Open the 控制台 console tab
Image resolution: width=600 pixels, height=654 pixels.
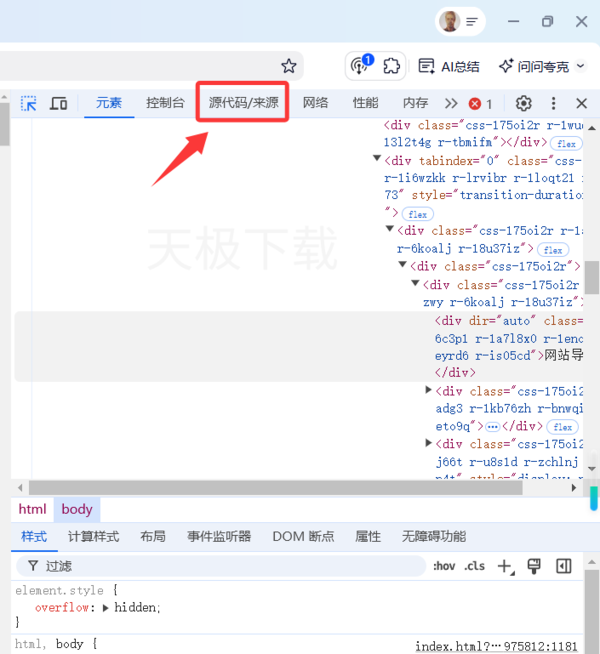[165, 103]
